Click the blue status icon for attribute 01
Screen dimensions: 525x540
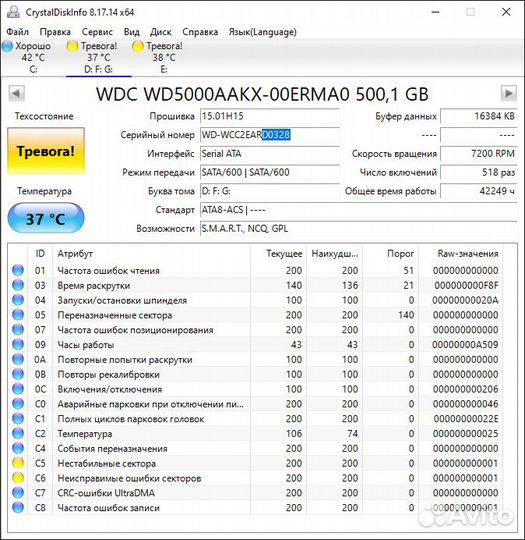point(18,270)
